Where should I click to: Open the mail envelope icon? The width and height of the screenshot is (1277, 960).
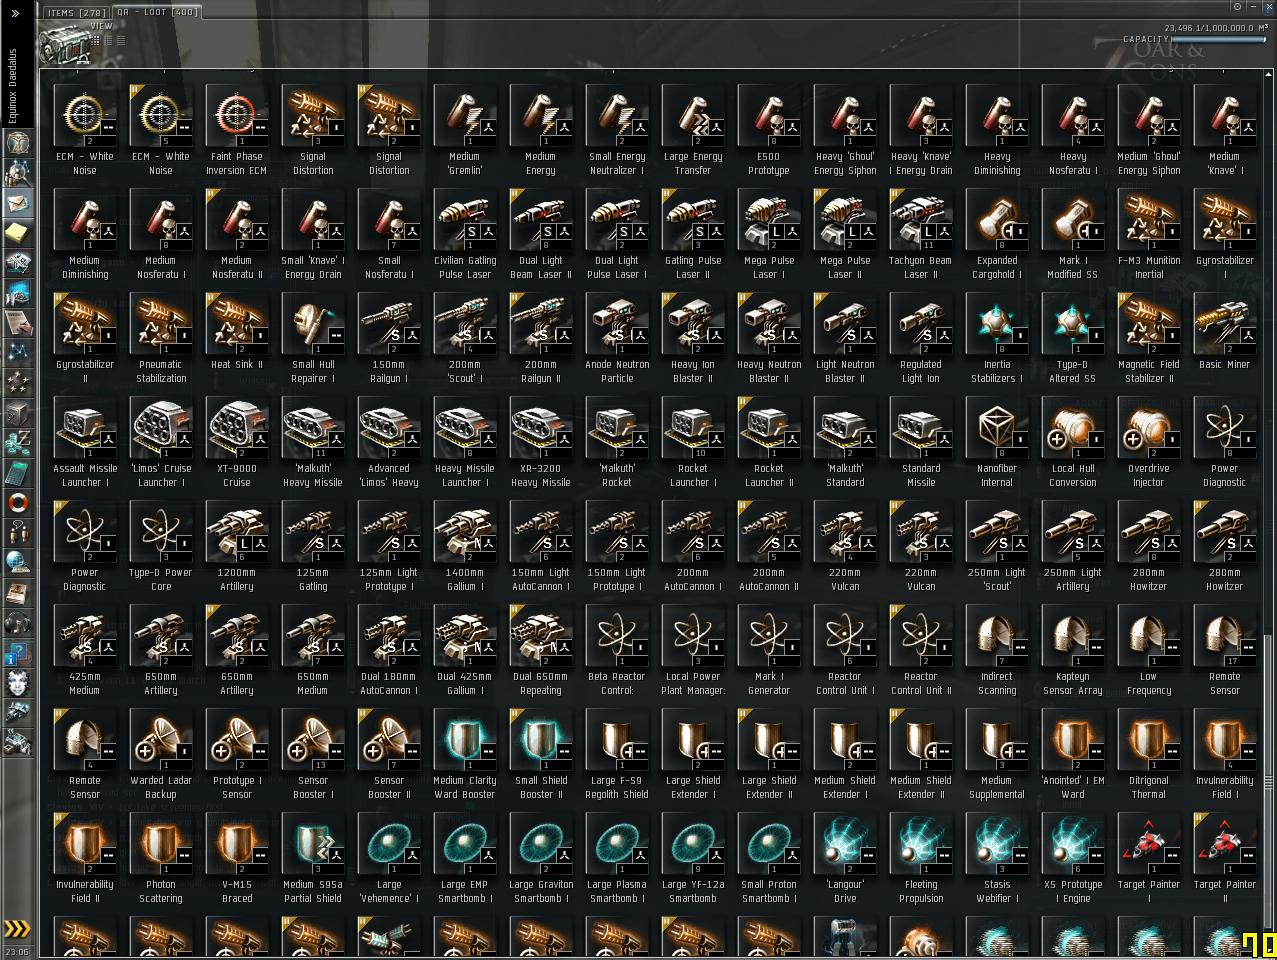coord(18,203)
